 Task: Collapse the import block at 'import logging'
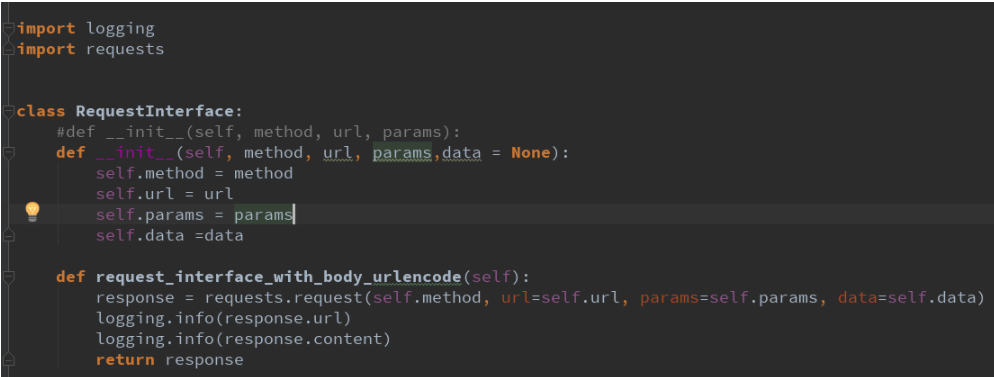8,29
